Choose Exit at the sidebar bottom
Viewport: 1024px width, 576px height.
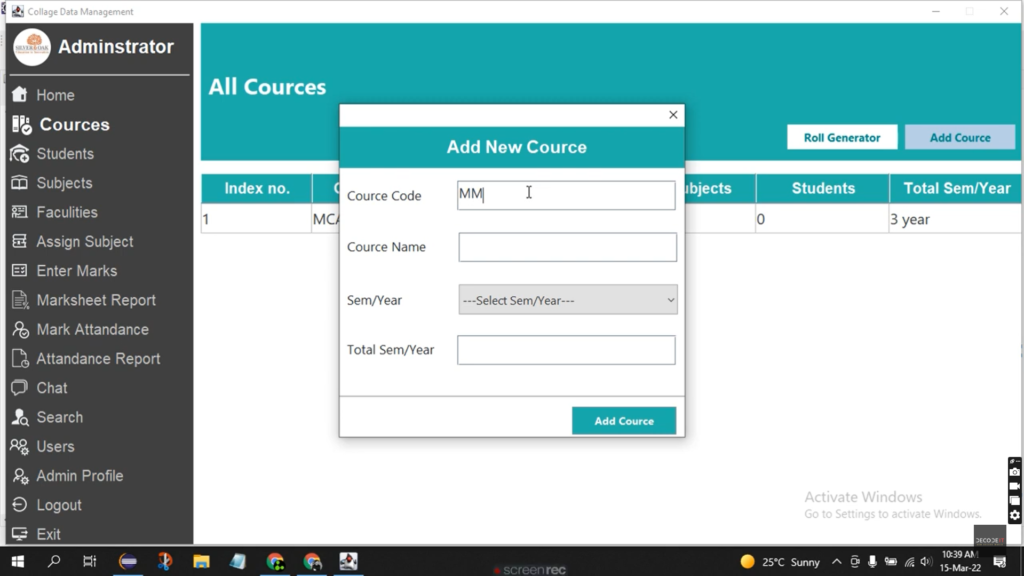tap(48, 534)
